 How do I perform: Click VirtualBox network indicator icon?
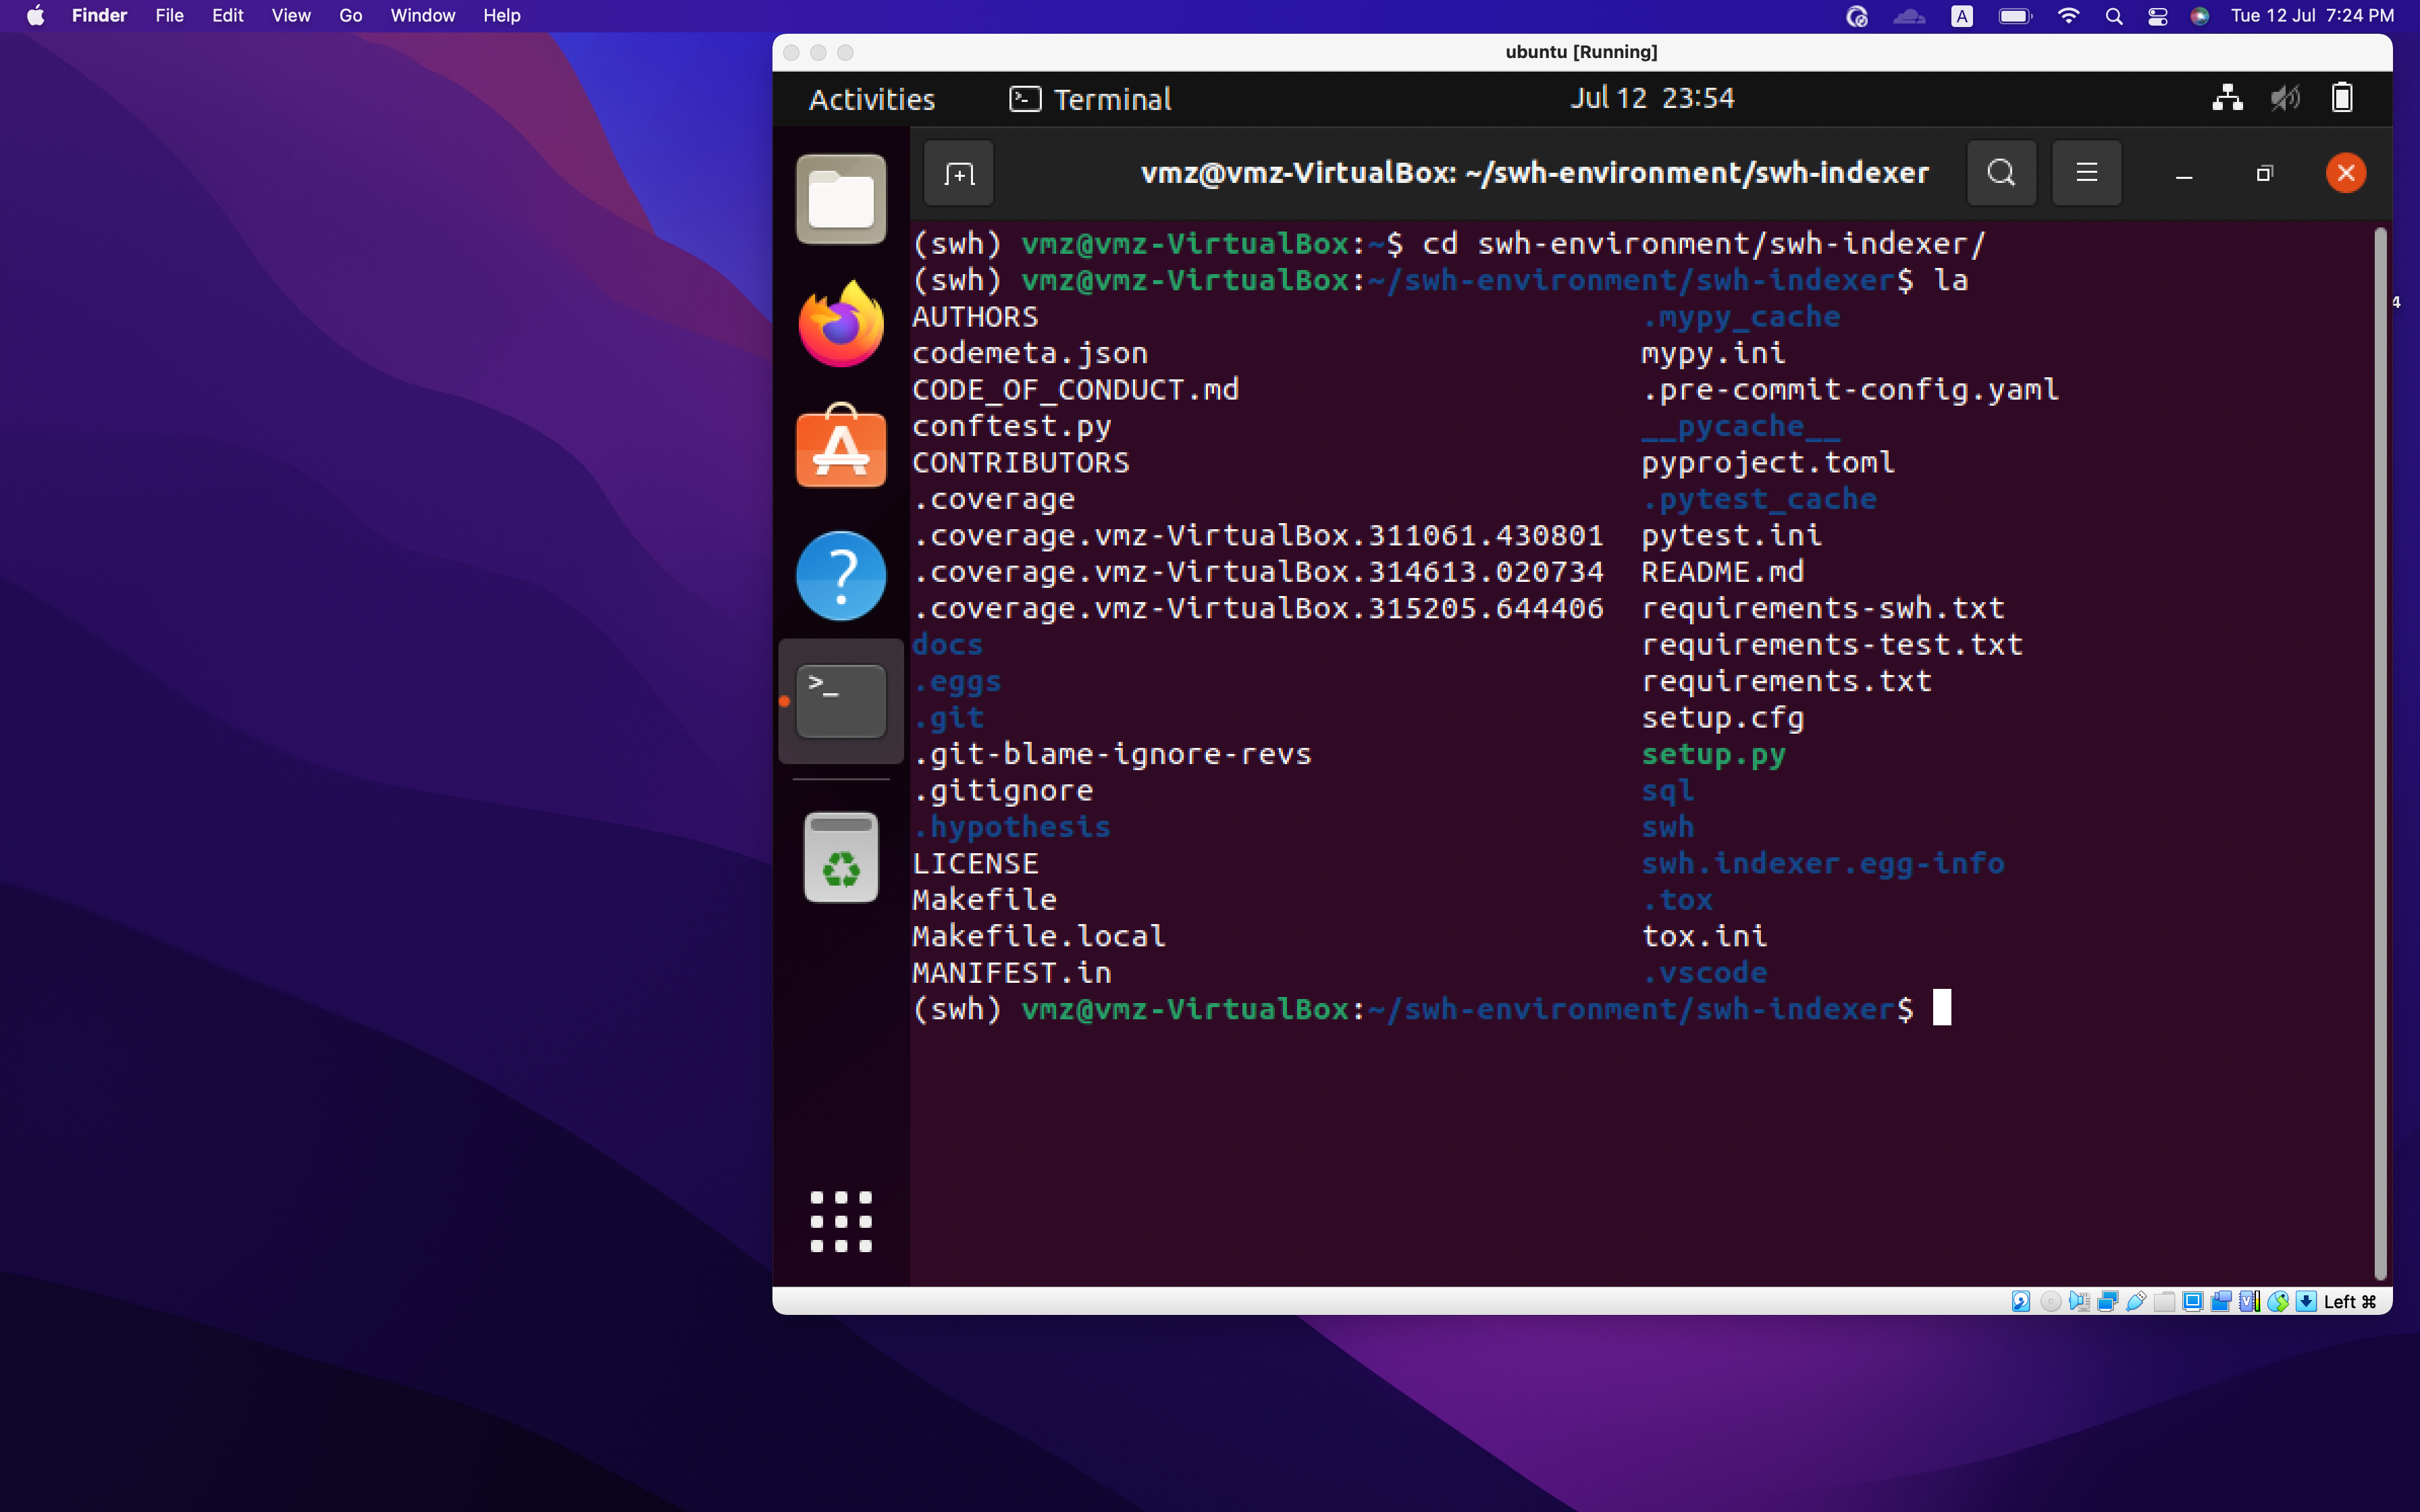pyautogui.click(x=2108, y=1301)
